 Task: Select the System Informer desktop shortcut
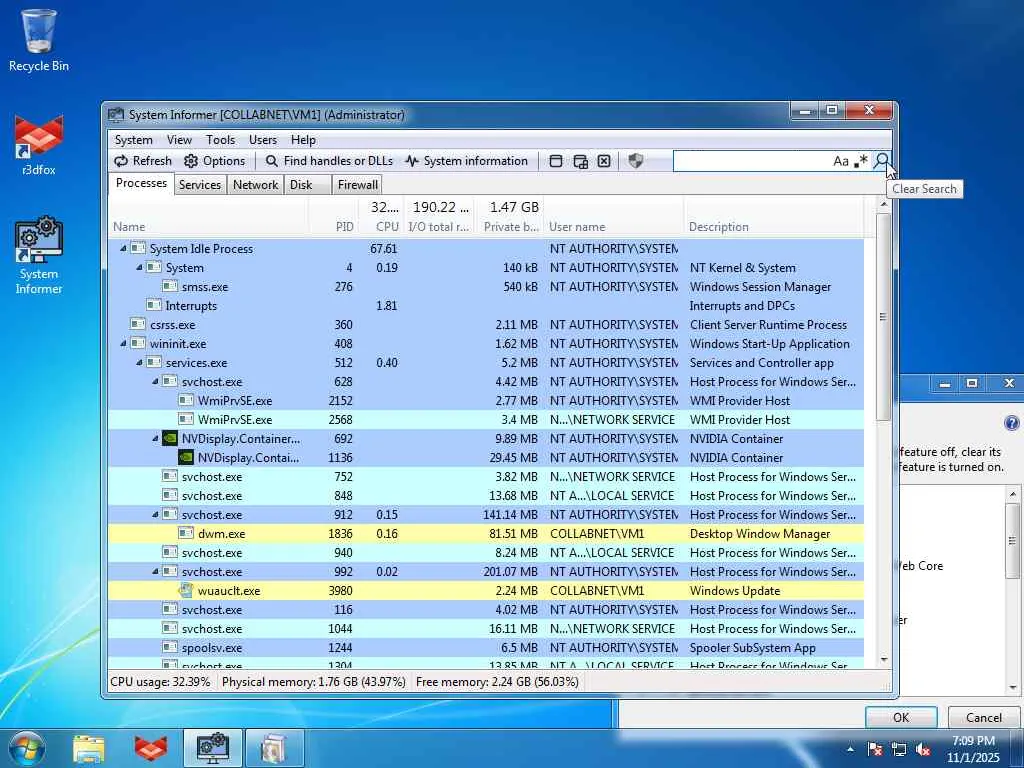tap(39, 256)
